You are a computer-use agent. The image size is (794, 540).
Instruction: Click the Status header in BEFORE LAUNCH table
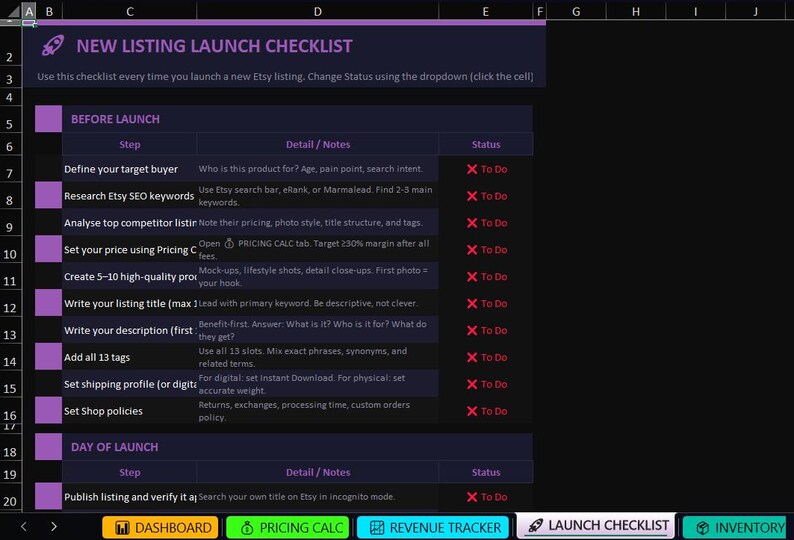coord(486,144)
